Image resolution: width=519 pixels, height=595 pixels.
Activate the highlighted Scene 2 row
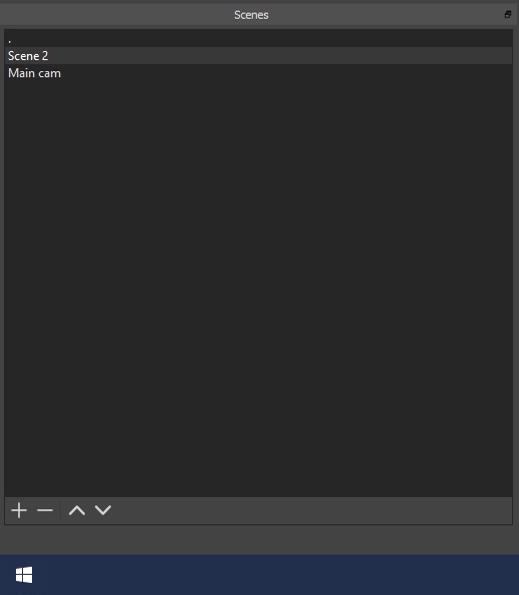click(258, 56)
